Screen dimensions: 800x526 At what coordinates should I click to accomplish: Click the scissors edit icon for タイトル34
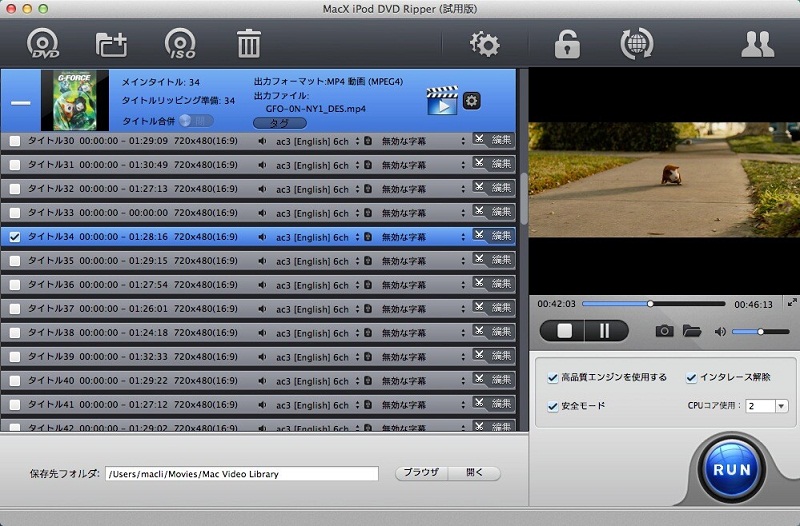pyautogui.click(x=479, y=235)
